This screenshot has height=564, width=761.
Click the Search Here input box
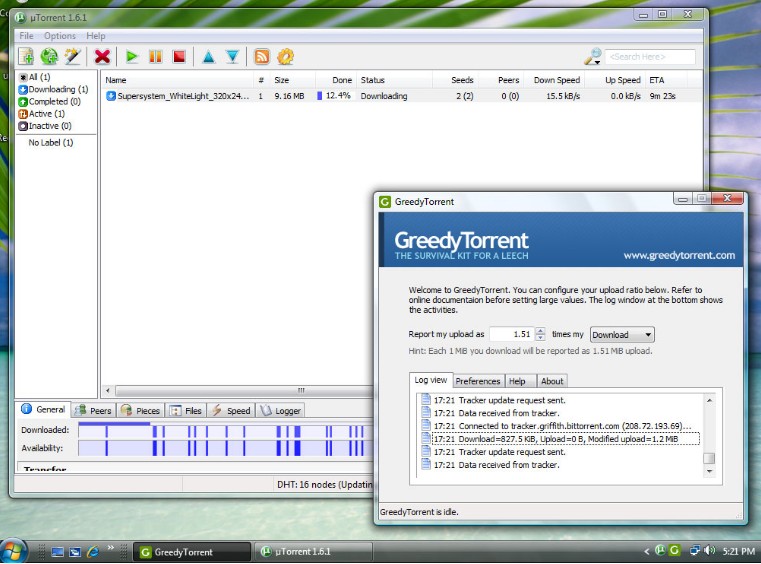650,57
